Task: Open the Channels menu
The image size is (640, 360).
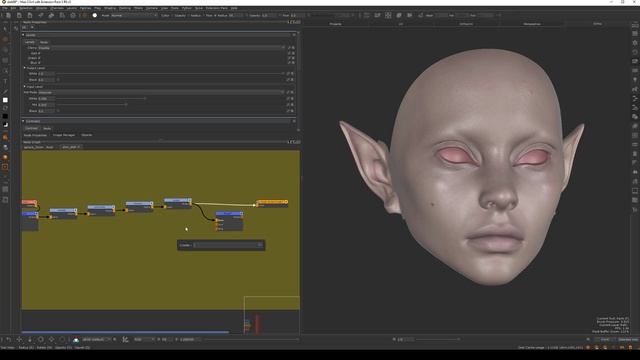Action: 57,8
